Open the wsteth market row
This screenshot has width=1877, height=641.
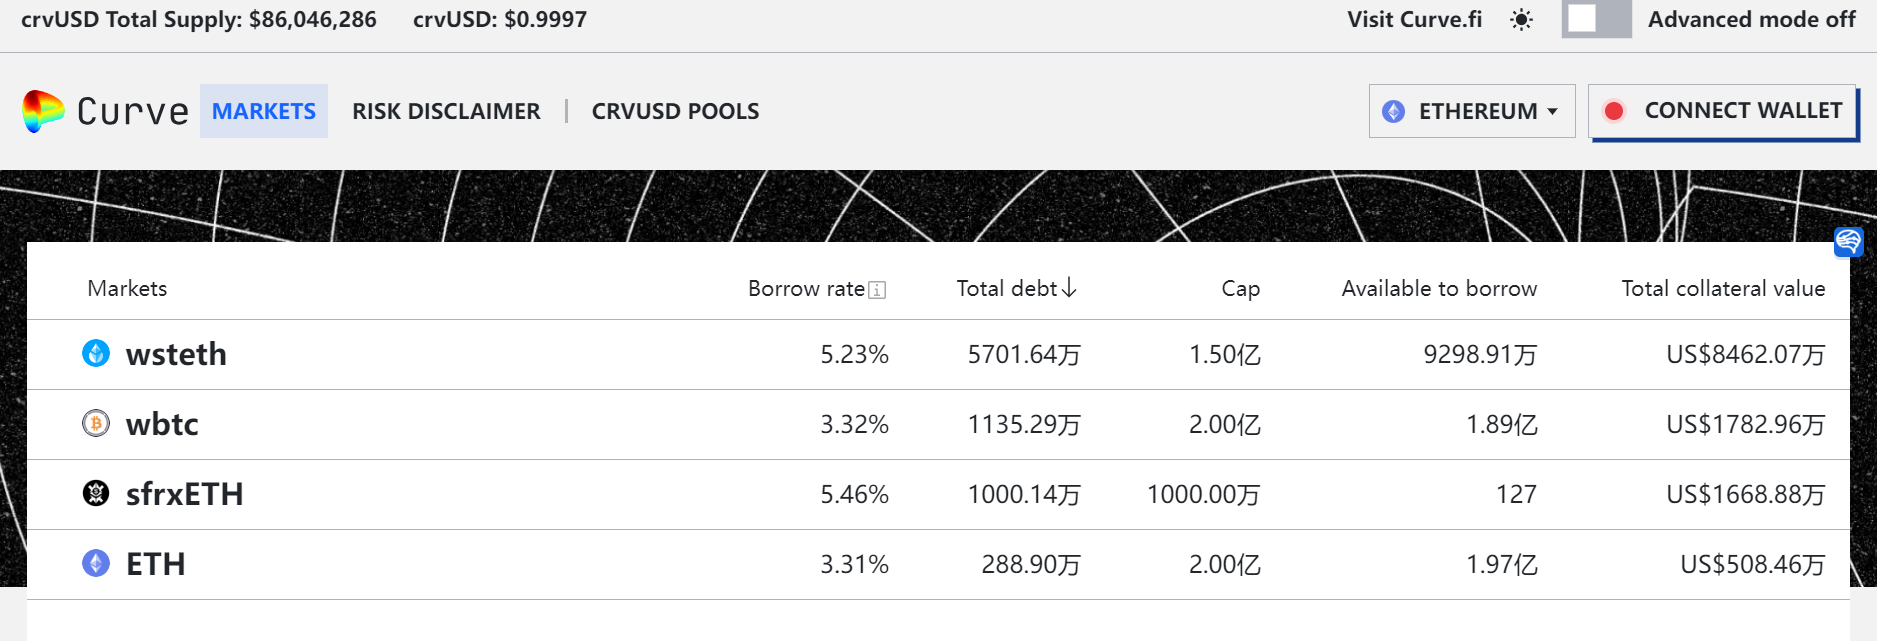pos(176,354)
